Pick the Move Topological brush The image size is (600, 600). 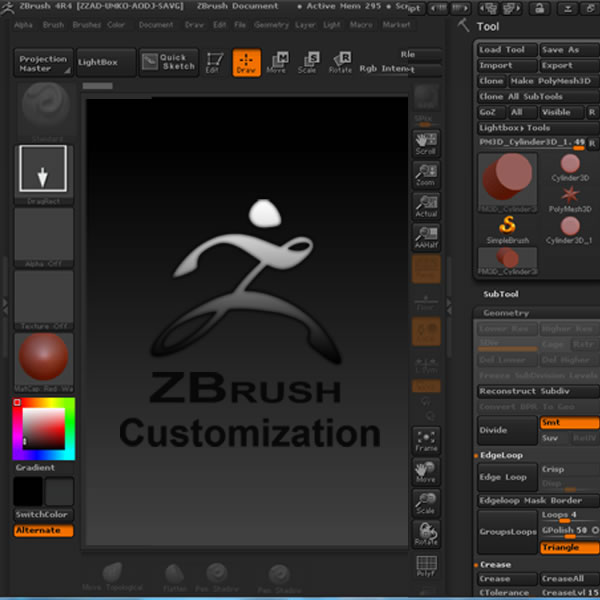112,577
